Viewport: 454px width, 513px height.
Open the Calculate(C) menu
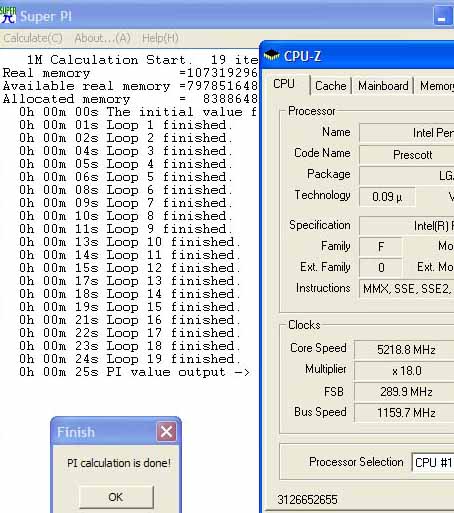point(33,38)
